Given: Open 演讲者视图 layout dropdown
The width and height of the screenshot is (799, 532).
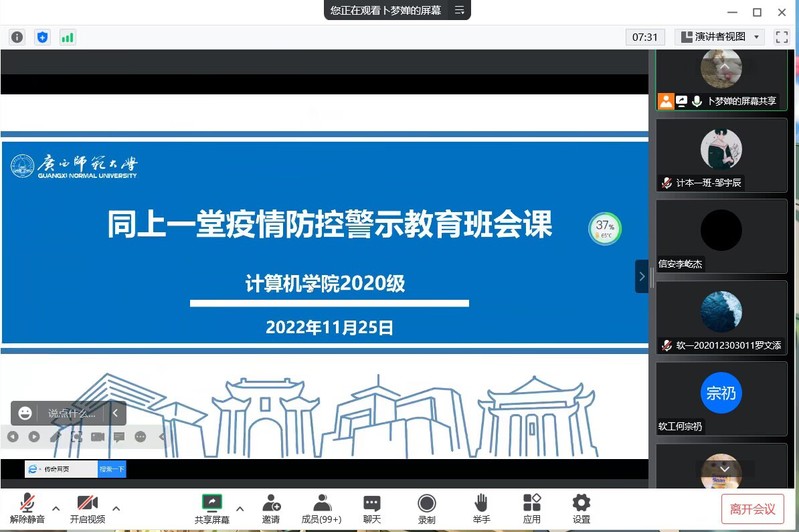Looking at the screenshot, I should point(720,37).
